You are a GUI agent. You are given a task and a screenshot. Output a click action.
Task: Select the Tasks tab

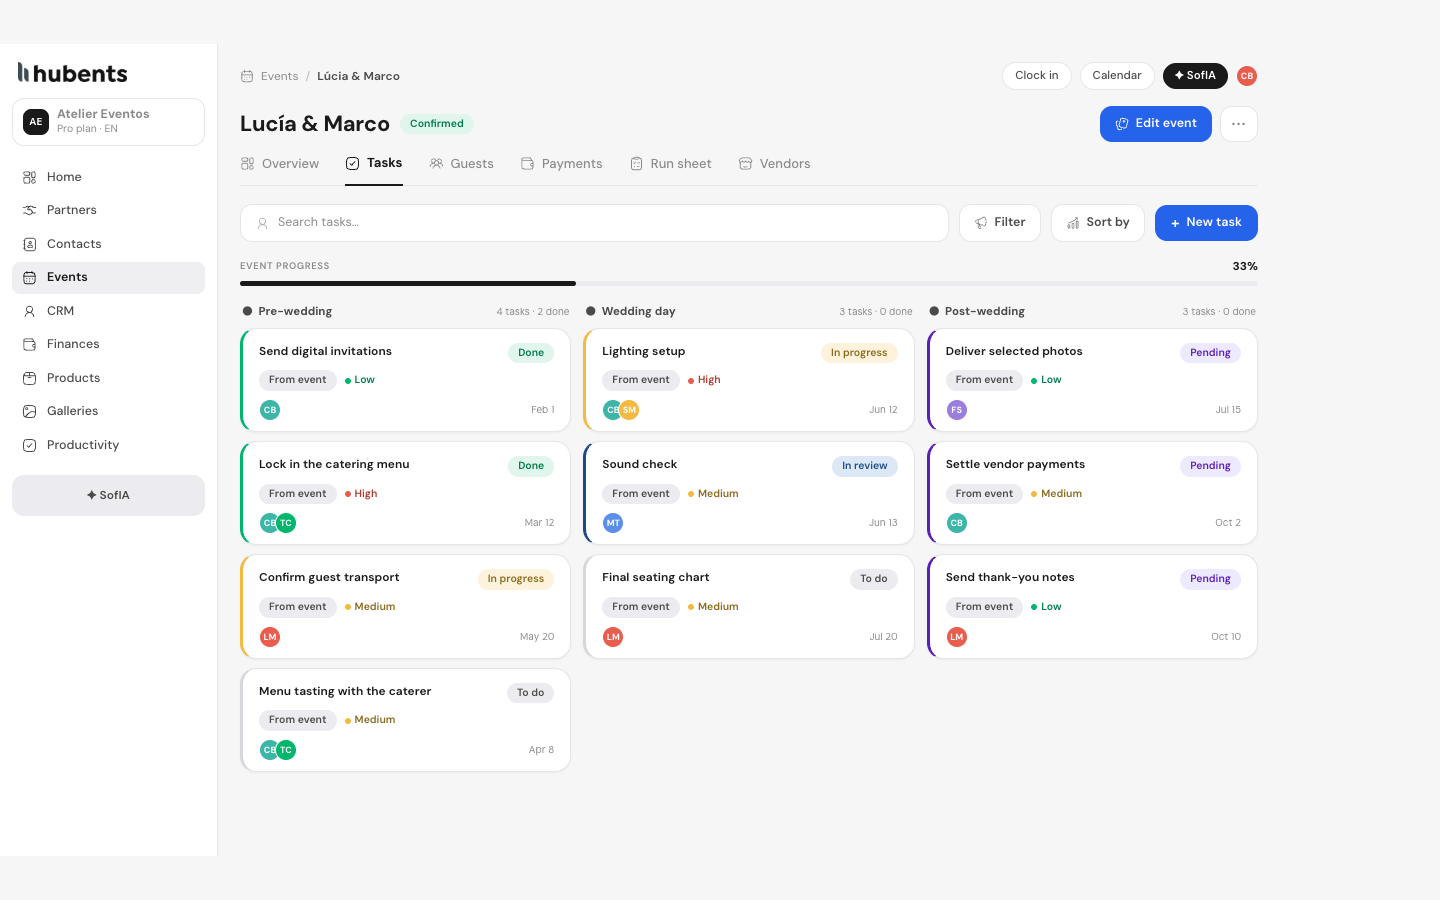374,164
